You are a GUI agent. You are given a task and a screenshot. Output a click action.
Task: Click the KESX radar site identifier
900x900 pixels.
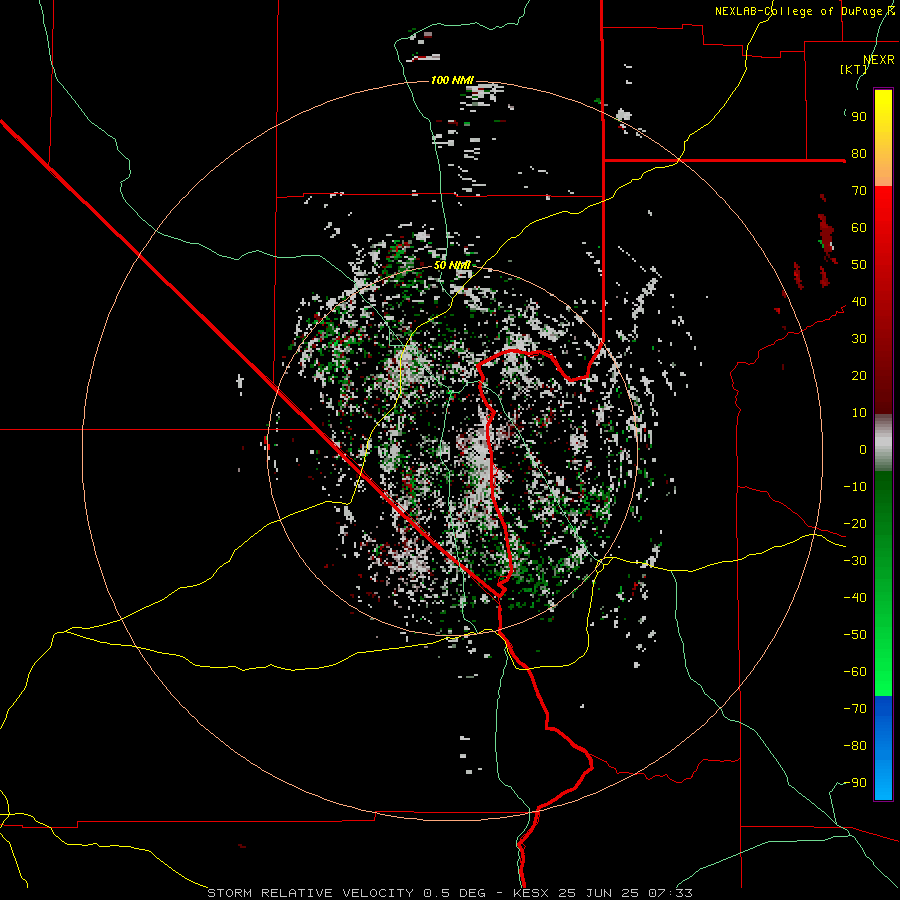[x=531, y=893]
